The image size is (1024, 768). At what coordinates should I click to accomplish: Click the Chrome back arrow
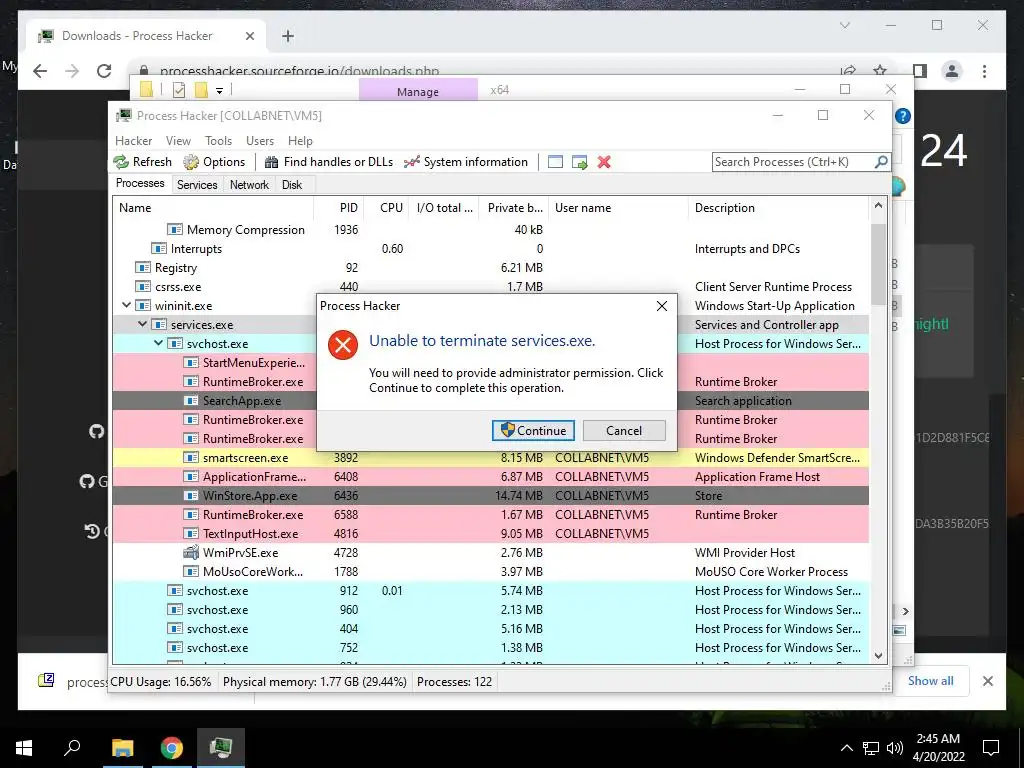tap(40, 71)
